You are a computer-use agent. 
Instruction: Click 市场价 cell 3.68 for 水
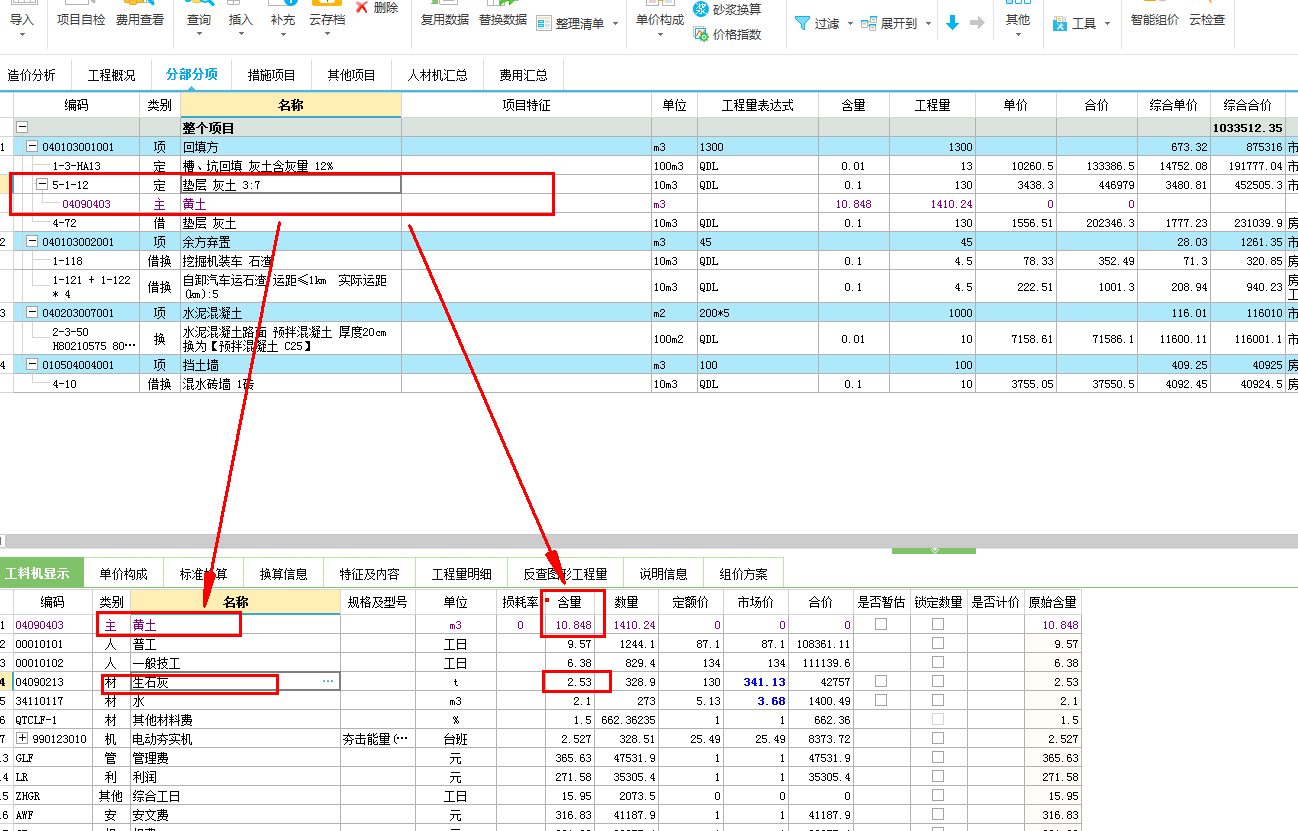(758, 700)
